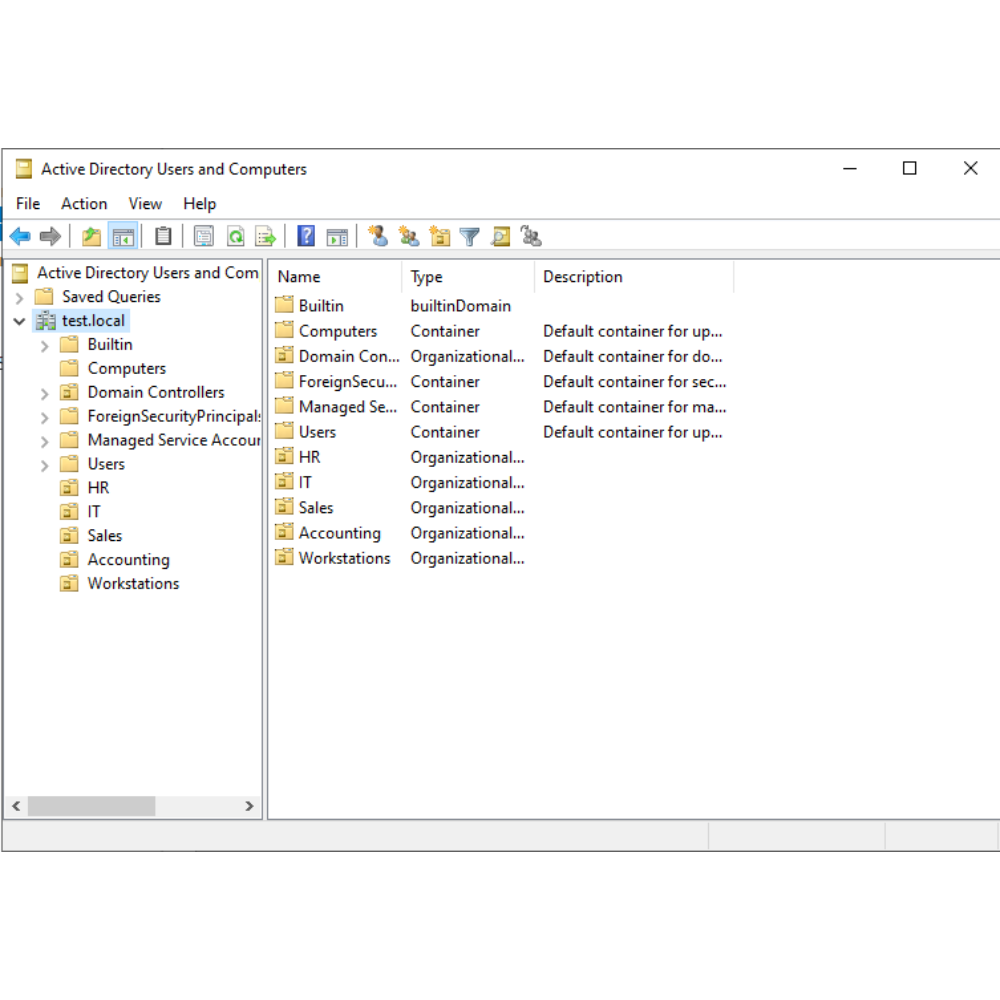
Task: Expand Managed Service Accounts tree node
Action: pos(45,442)
